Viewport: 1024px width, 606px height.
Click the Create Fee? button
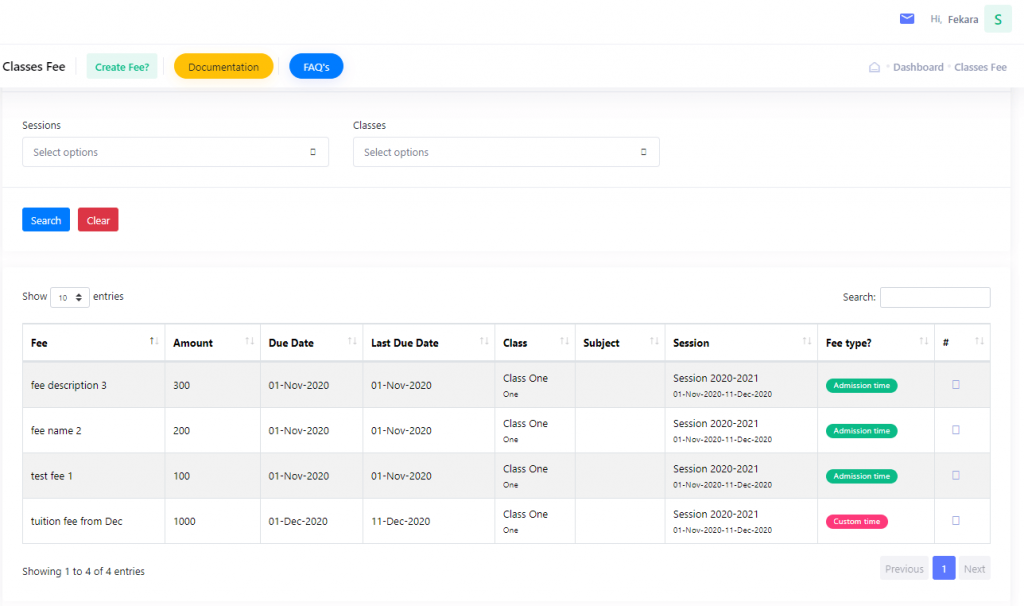(x=122, y=67)
